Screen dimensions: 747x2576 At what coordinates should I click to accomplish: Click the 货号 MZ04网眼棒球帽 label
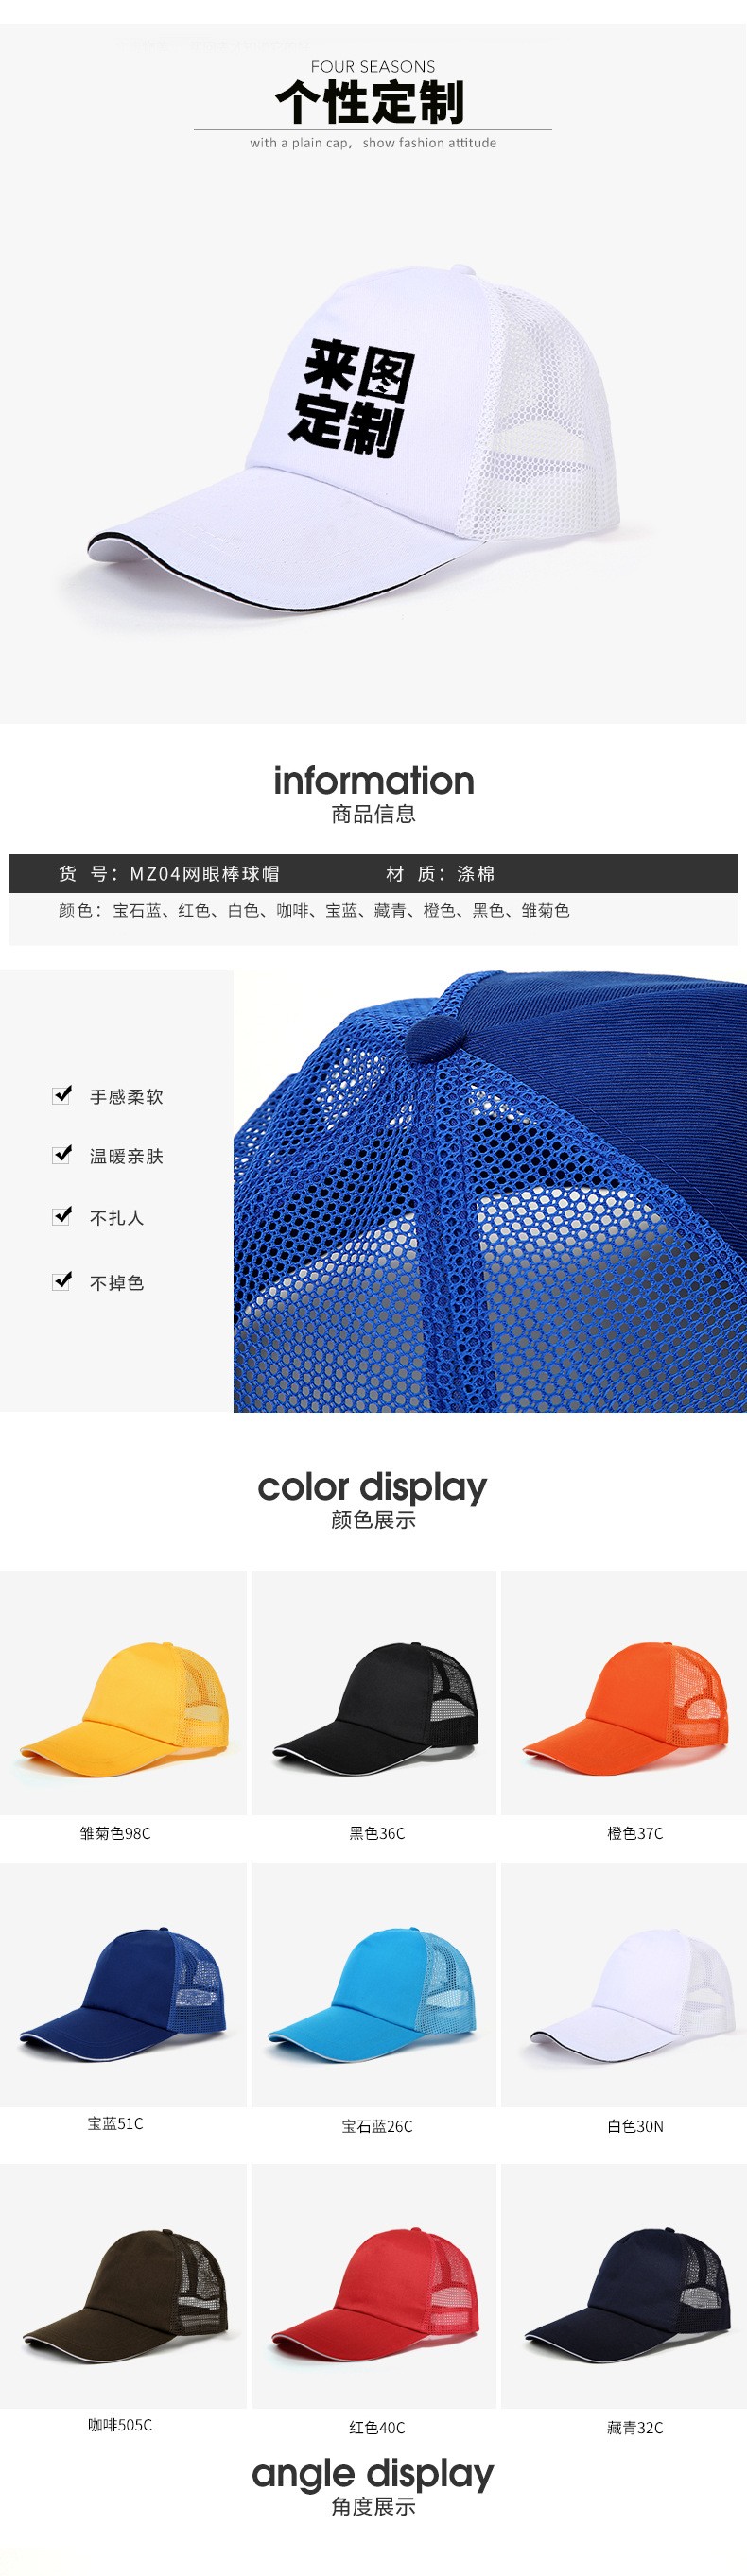(x=168, y=873)
